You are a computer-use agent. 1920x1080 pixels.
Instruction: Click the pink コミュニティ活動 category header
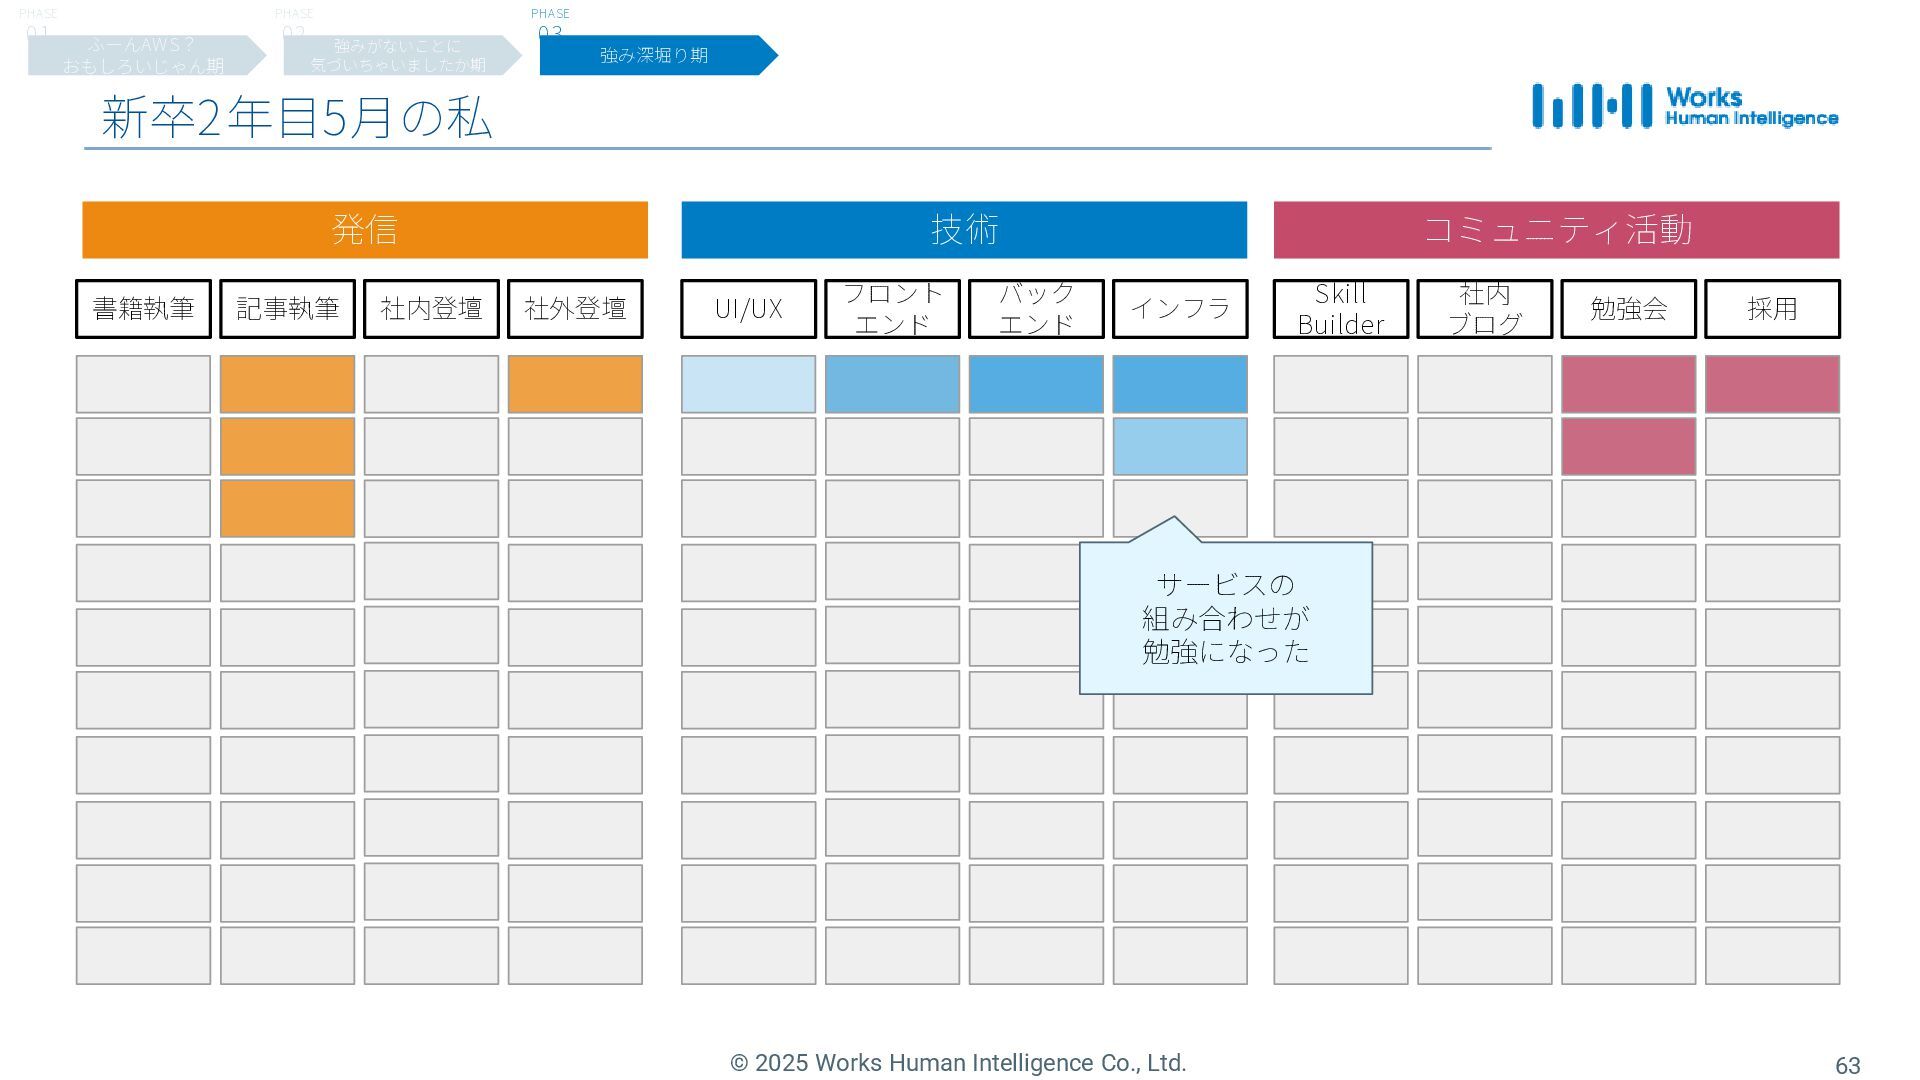(x=1556, y=230)
